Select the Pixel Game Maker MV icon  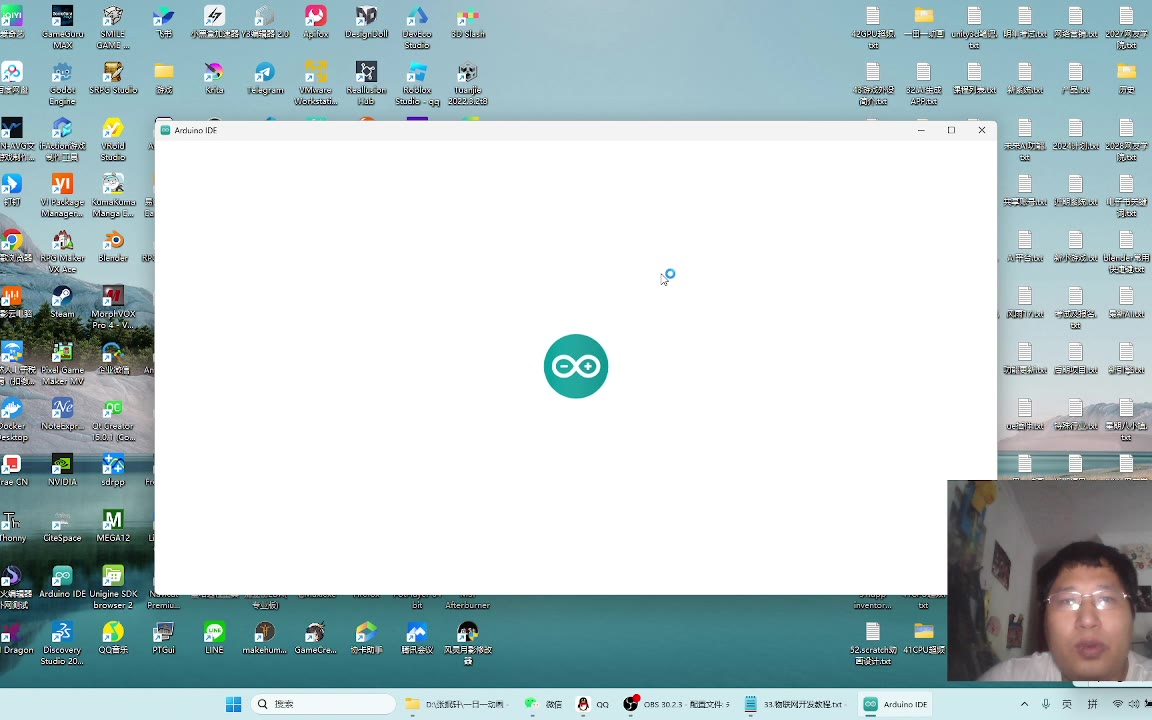(x=62, y=363)
